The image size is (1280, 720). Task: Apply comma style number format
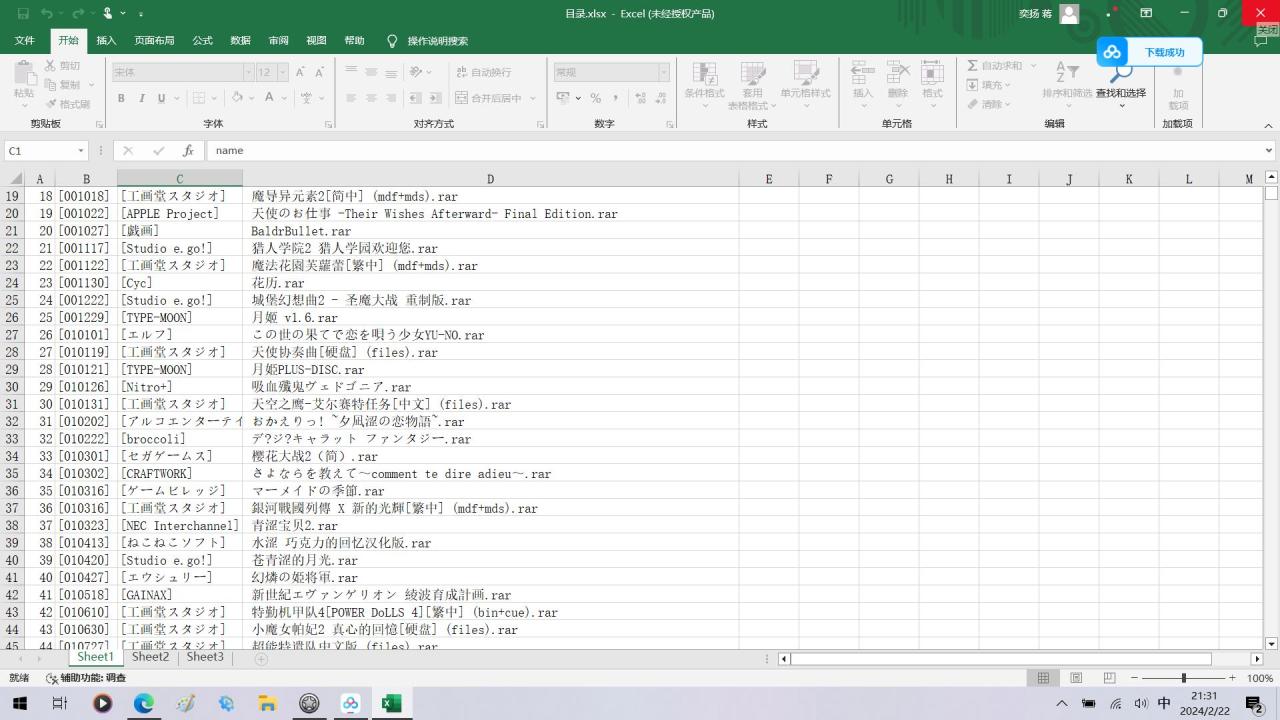616,98
